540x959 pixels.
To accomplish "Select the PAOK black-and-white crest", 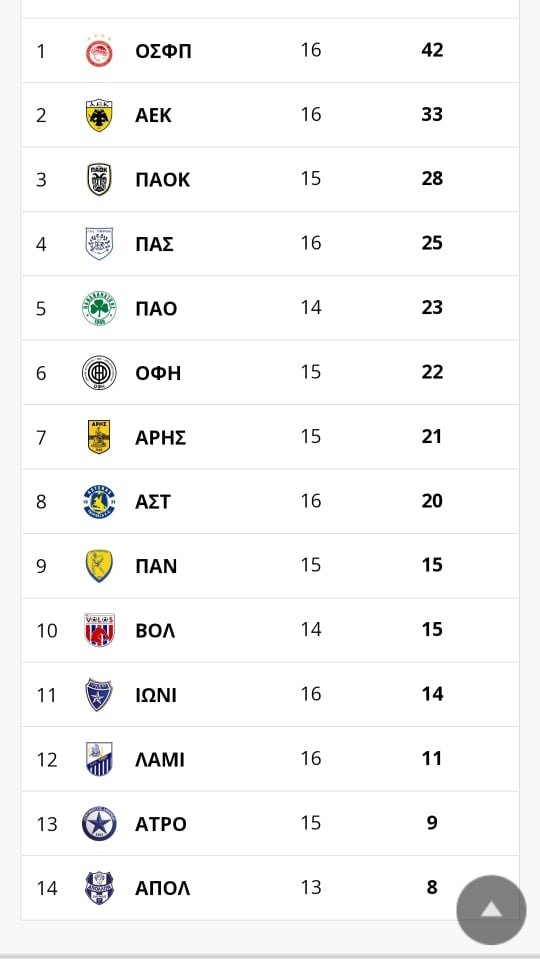I will click(x=99, y=179).
